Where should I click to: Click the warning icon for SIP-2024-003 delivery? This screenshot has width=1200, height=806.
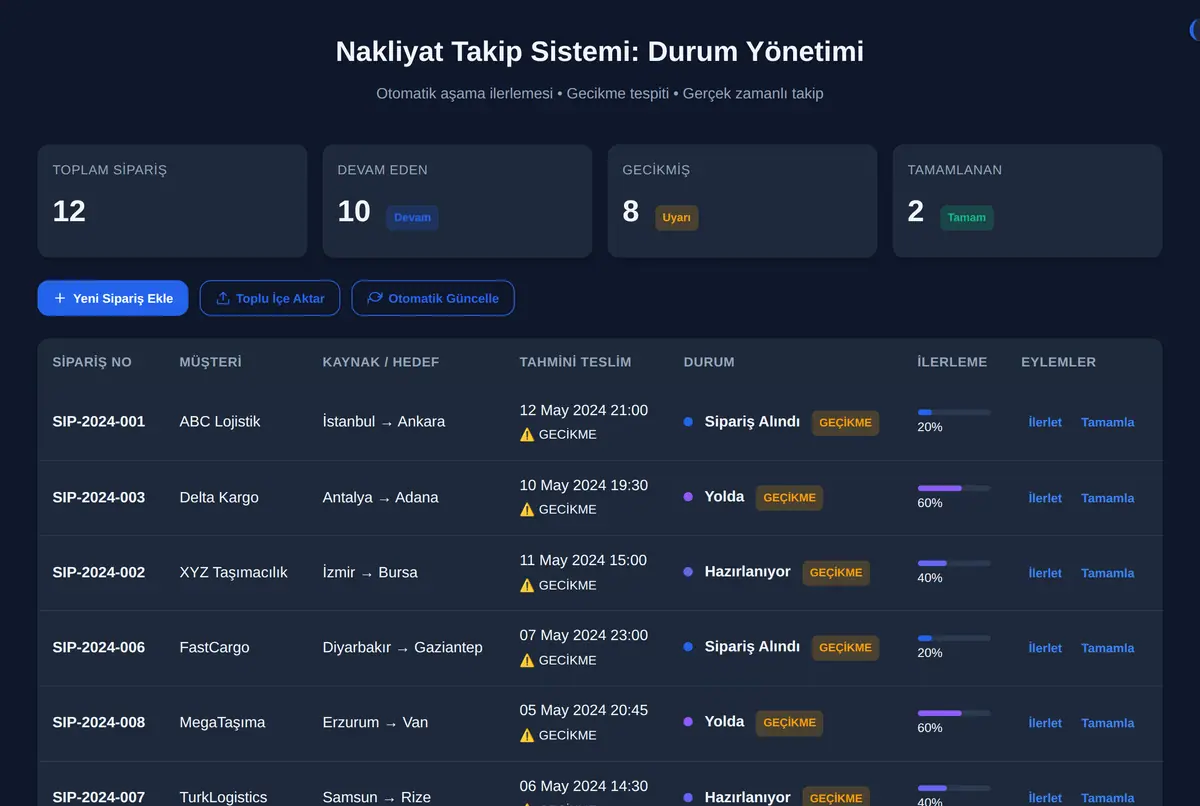(527, 510)
